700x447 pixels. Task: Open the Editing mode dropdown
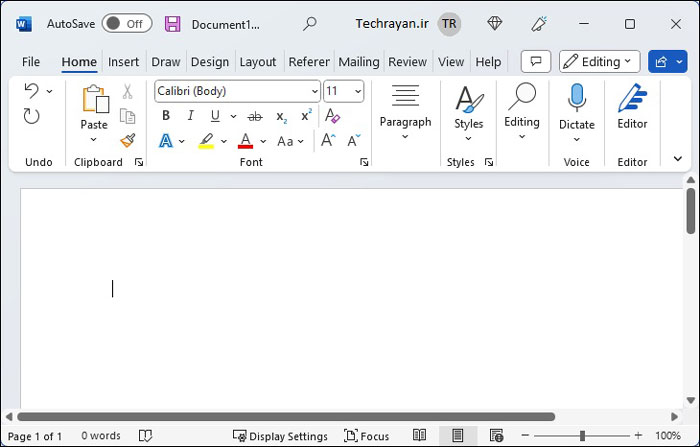600,61
